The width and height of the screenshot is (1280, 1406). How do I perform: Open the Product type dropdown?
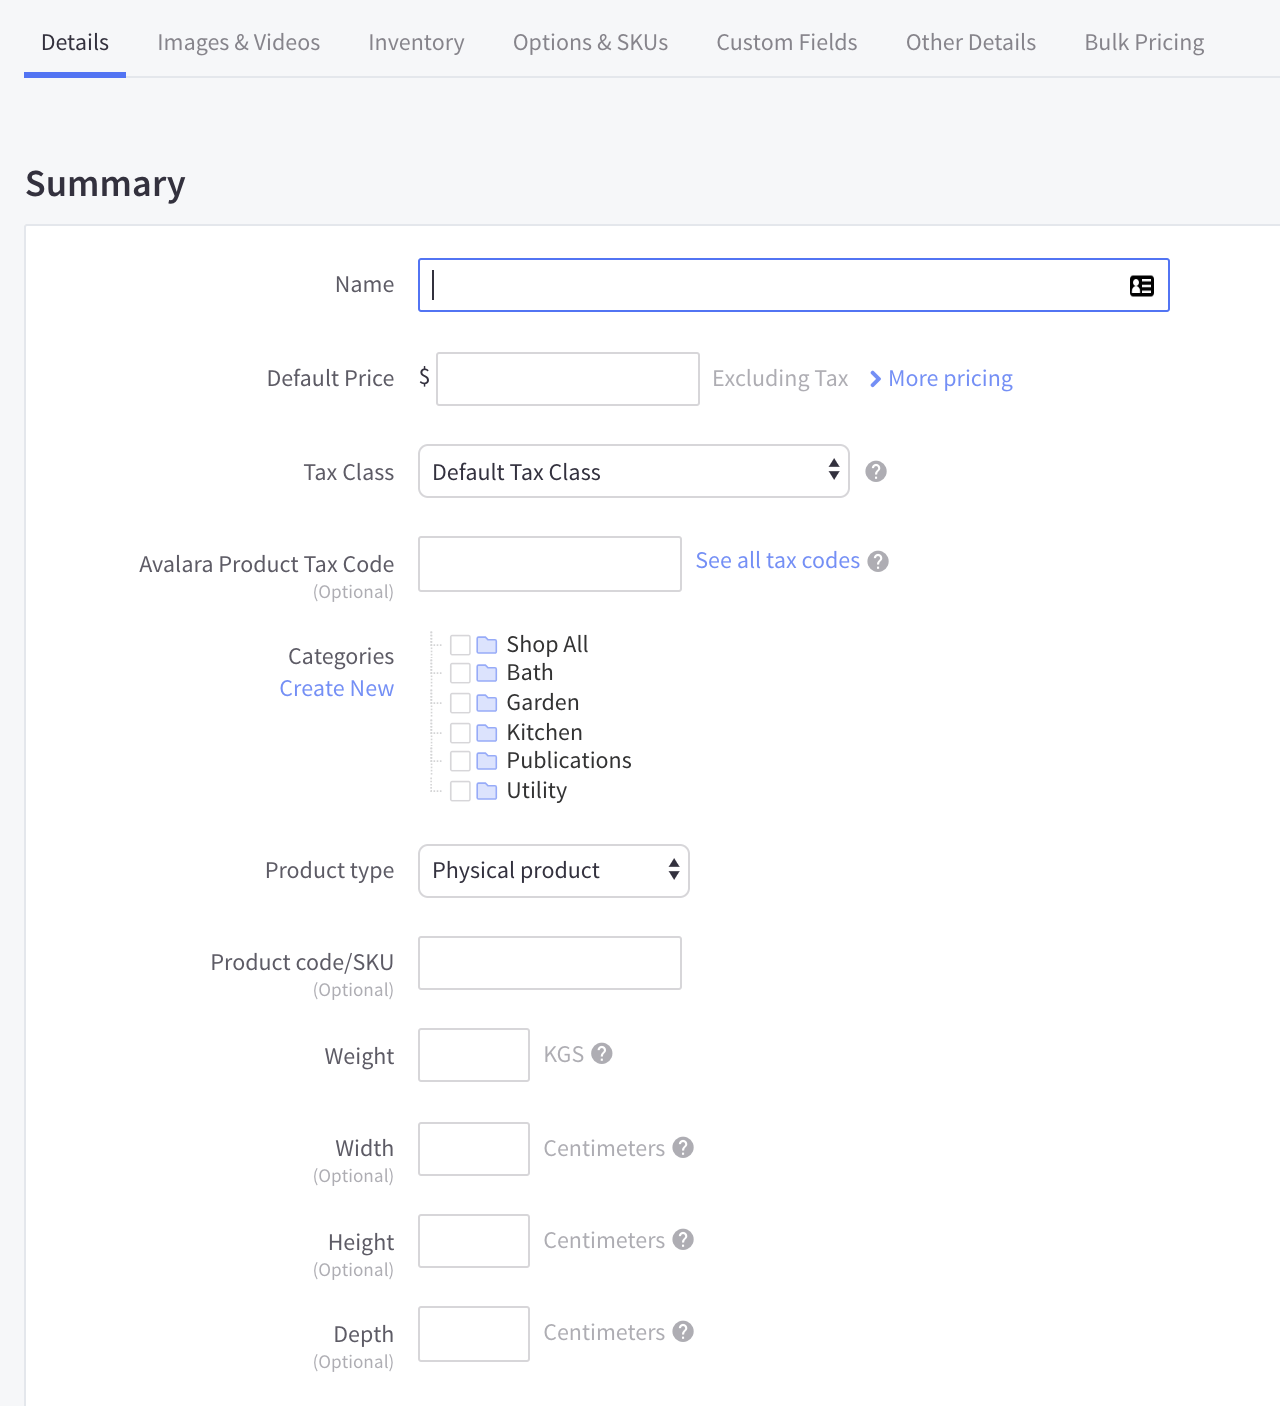[553, 871]
